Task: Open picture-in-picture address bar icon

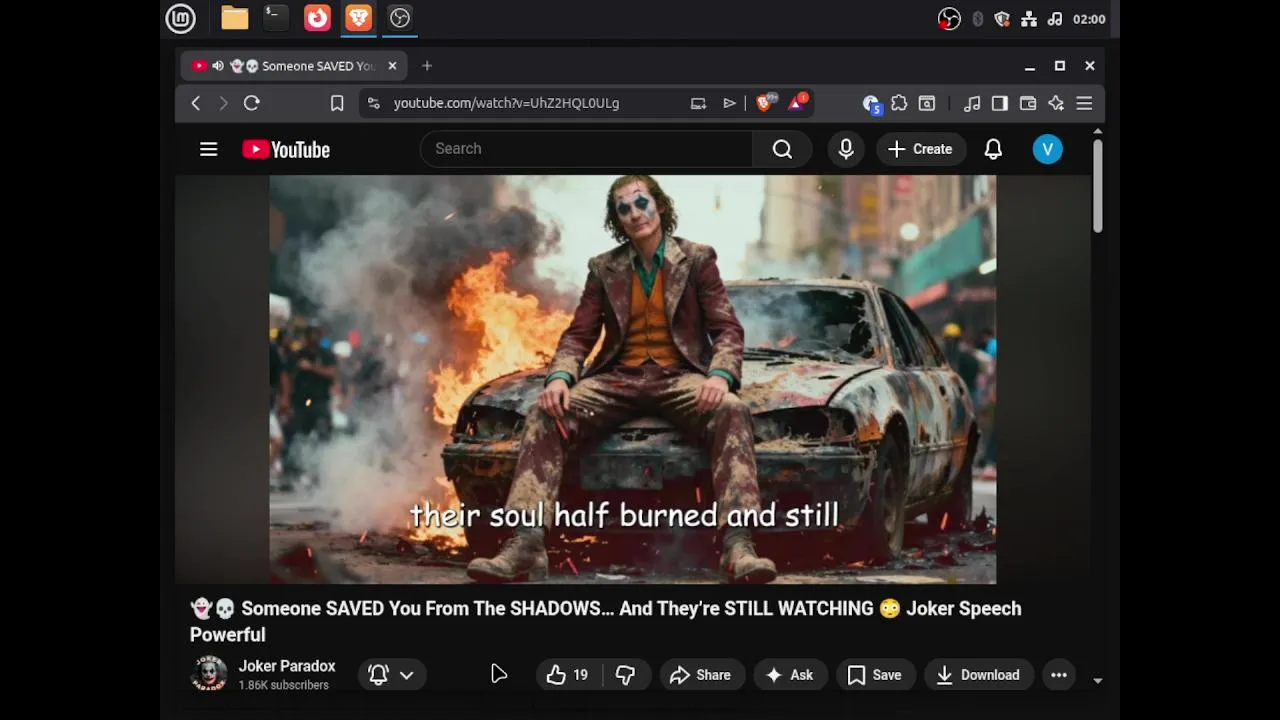Action: [x=698, y=103]
